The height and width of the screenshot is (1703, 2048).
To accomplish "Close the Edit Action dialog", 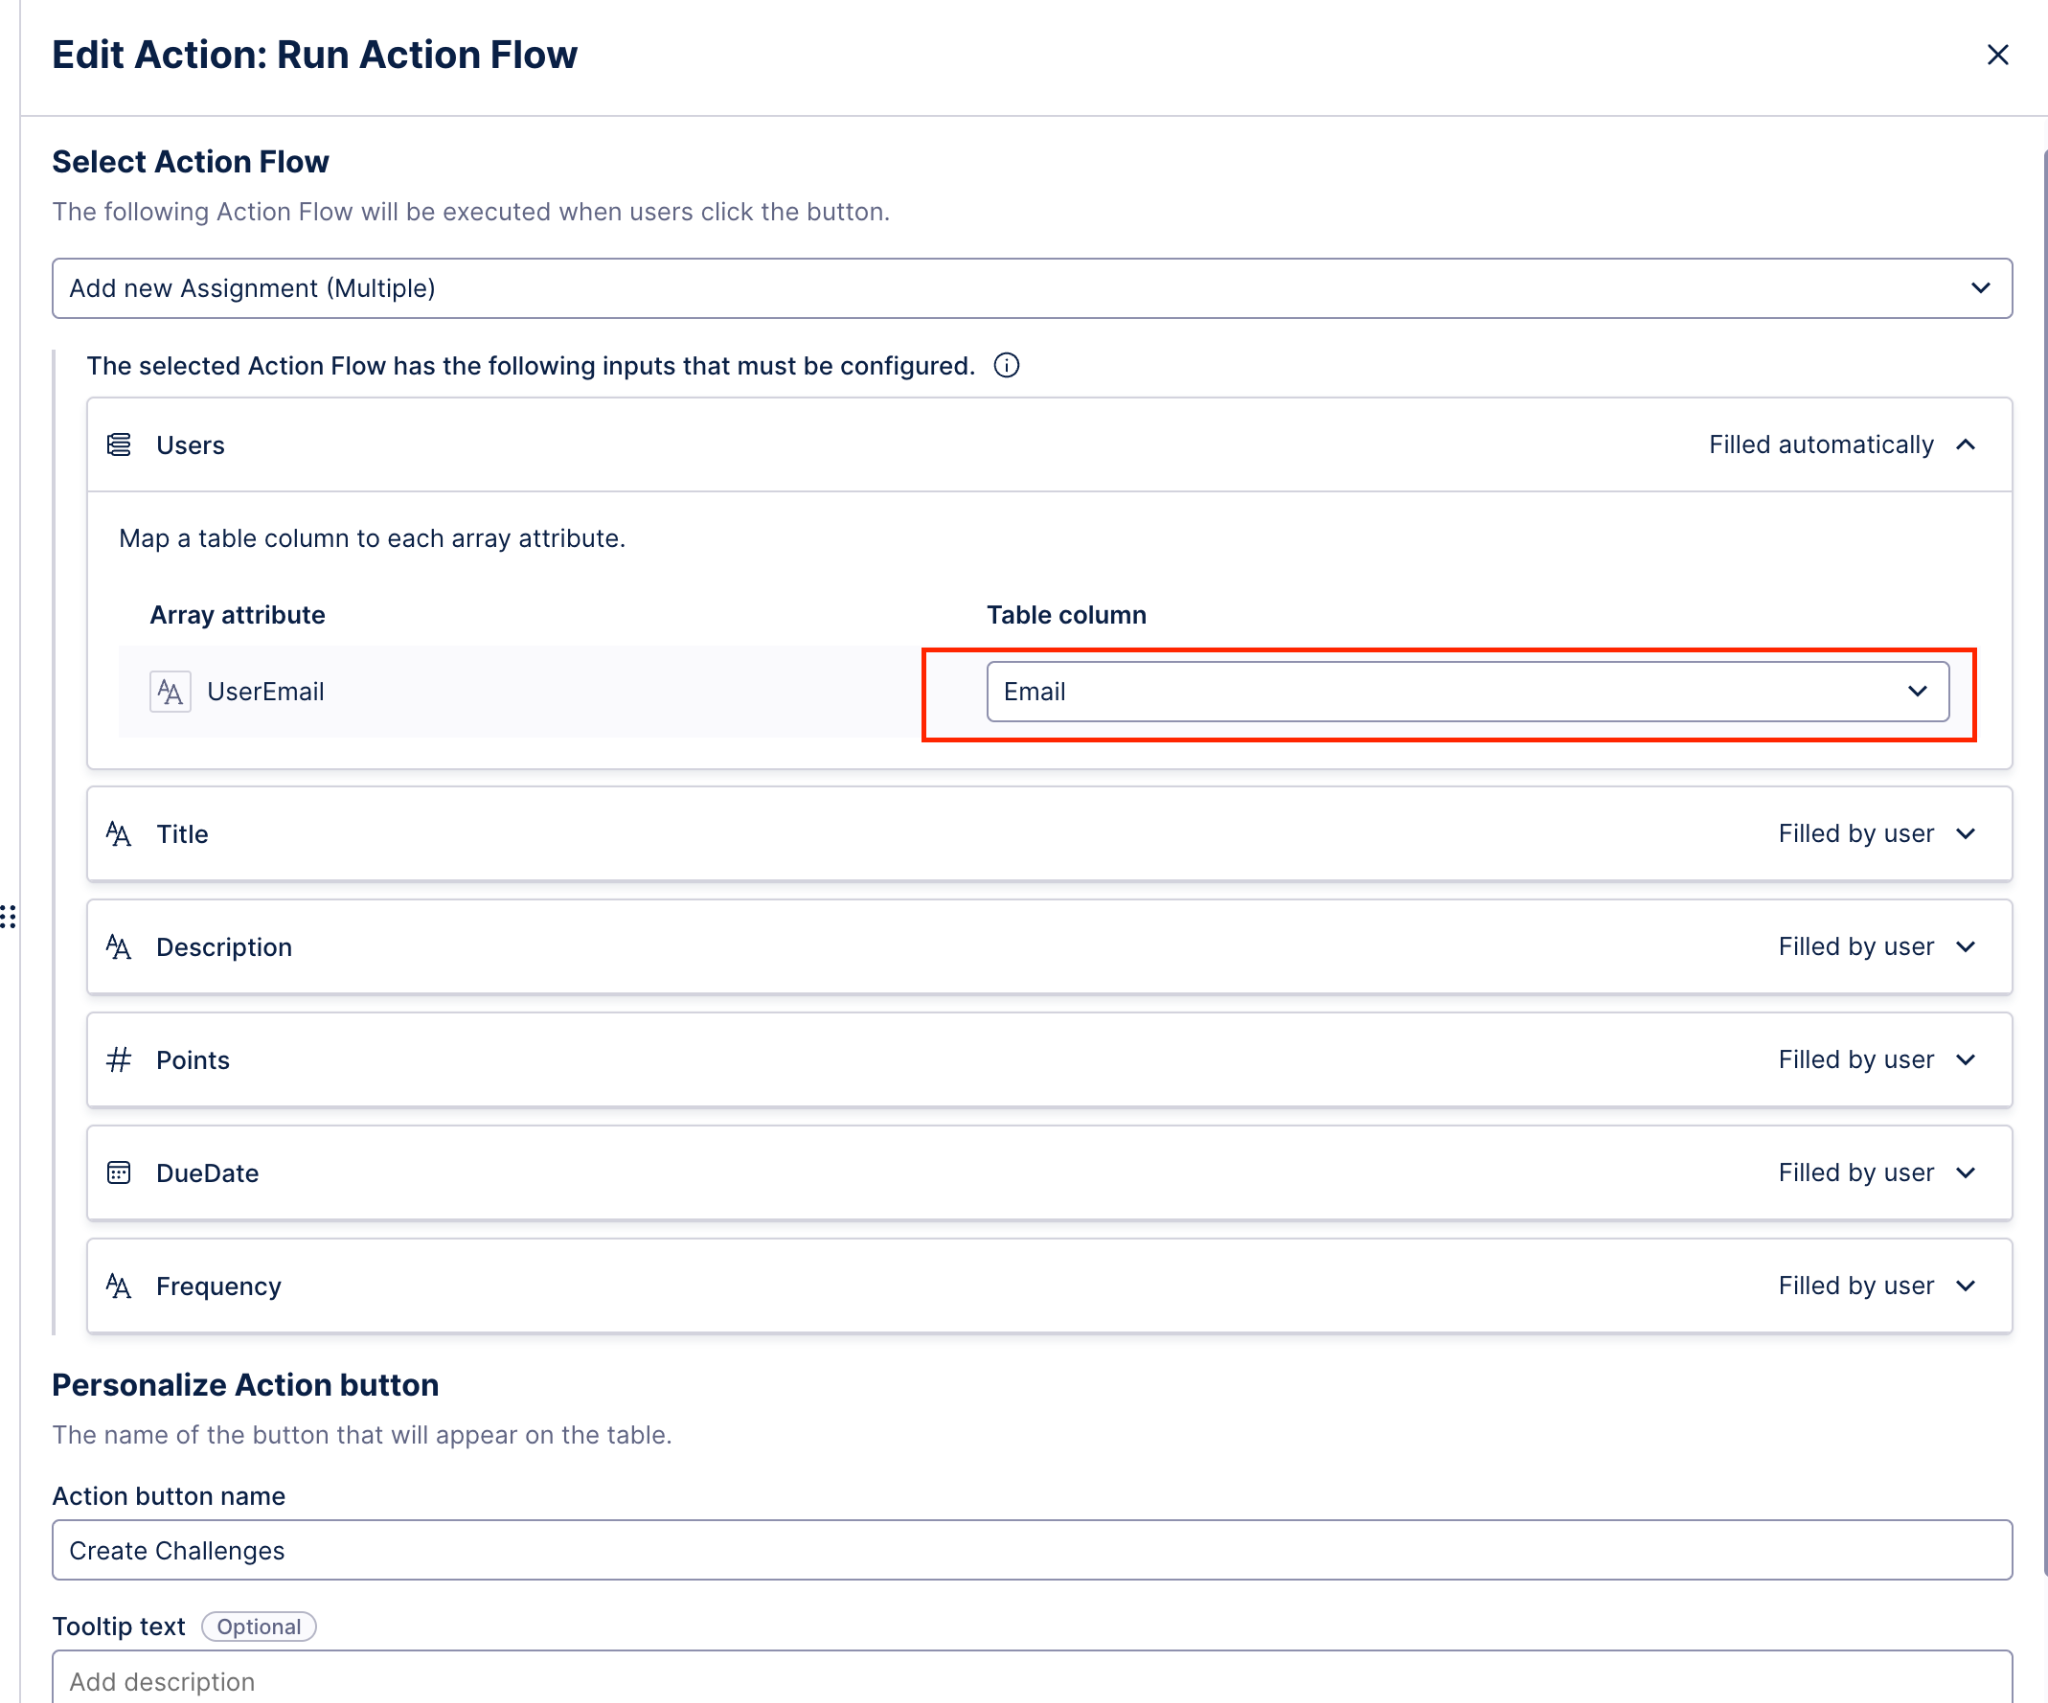I will (1997, 55).
